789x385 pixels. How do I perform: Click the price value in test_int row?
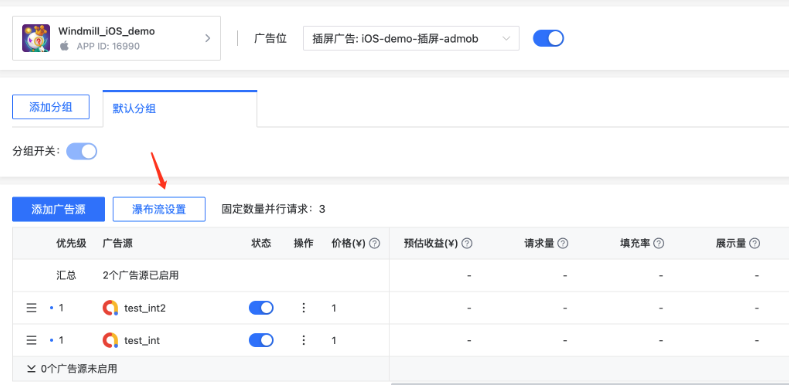point(334,340)
